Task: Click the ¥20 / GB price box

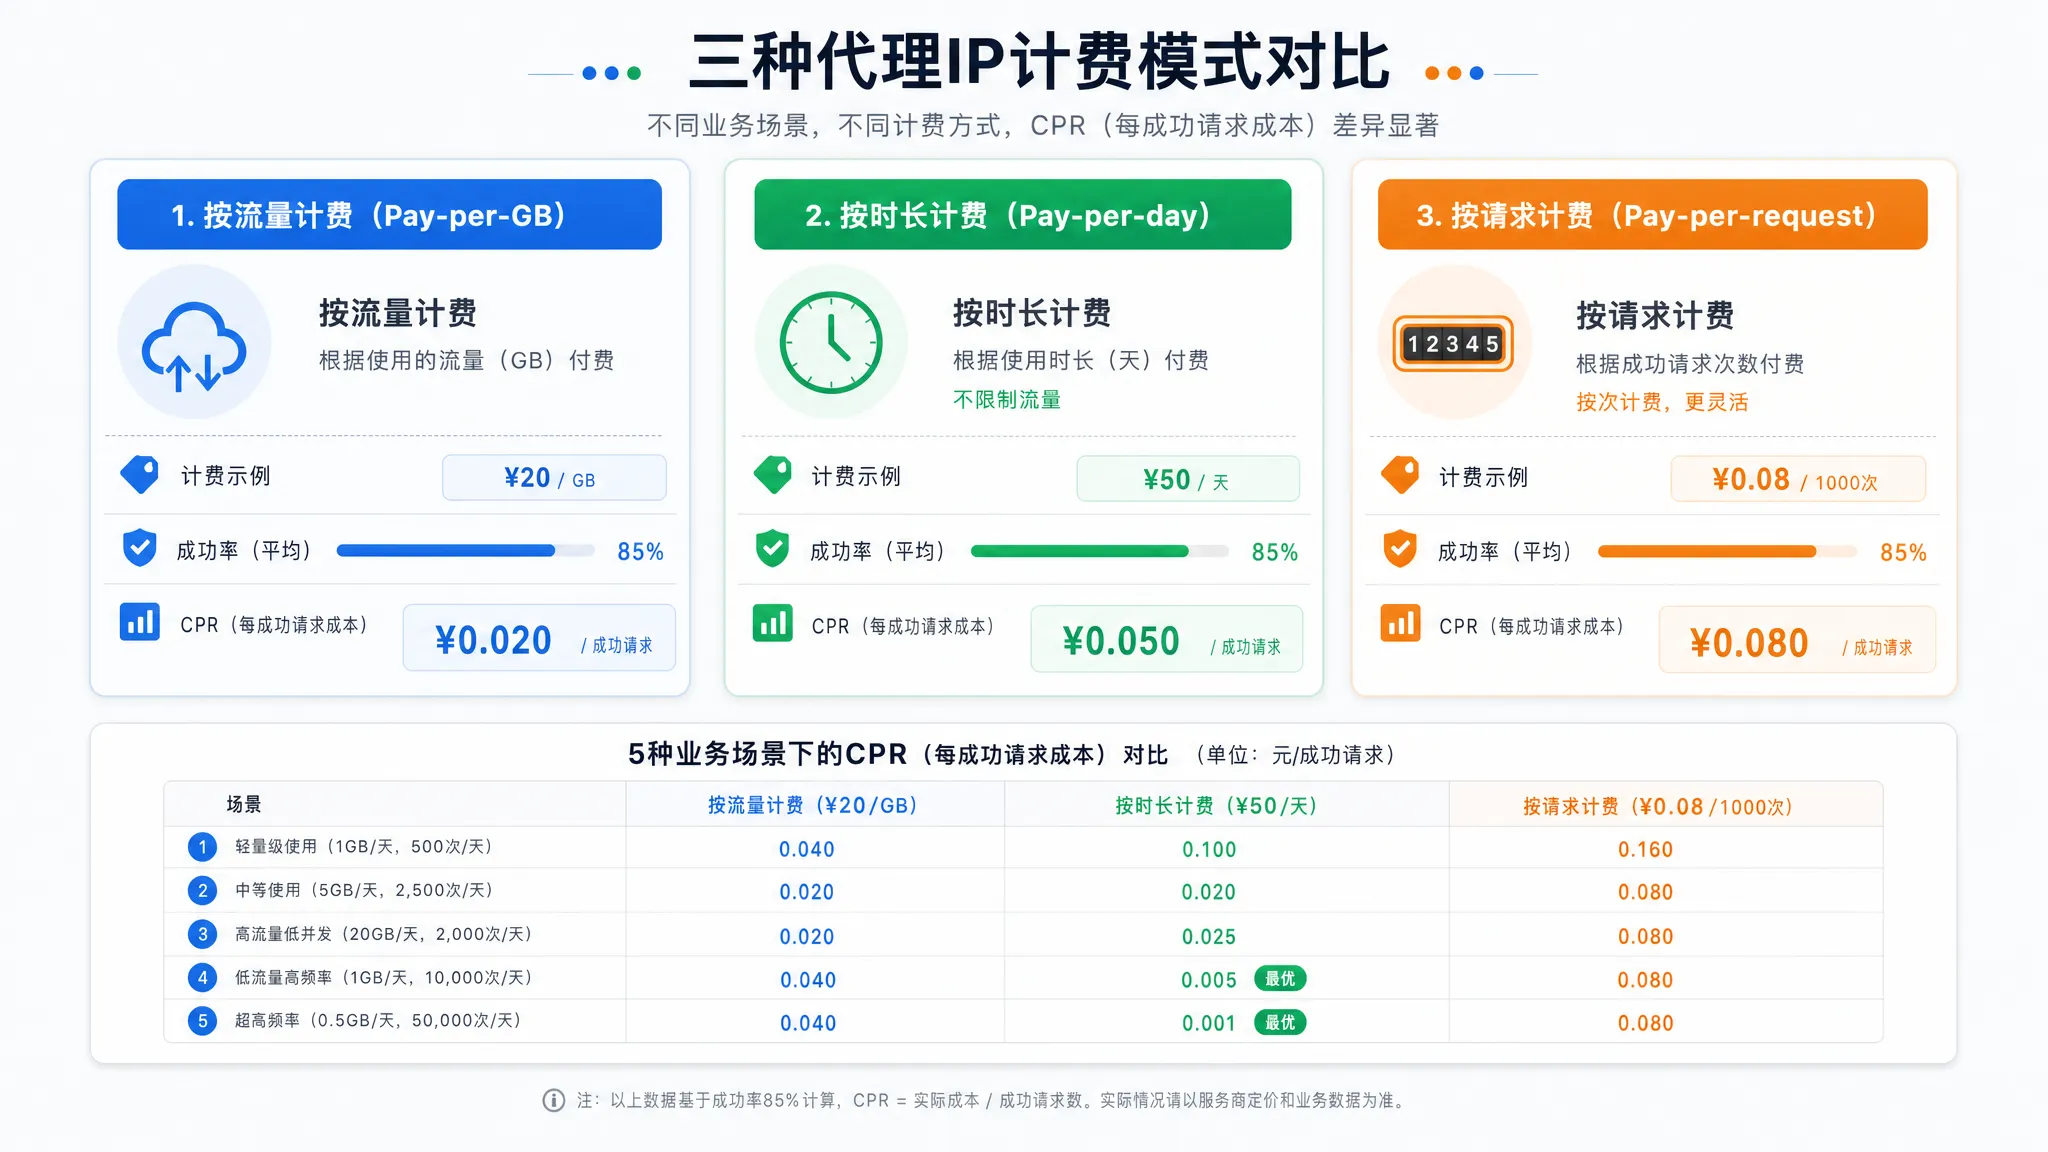Action: [554, 477]
